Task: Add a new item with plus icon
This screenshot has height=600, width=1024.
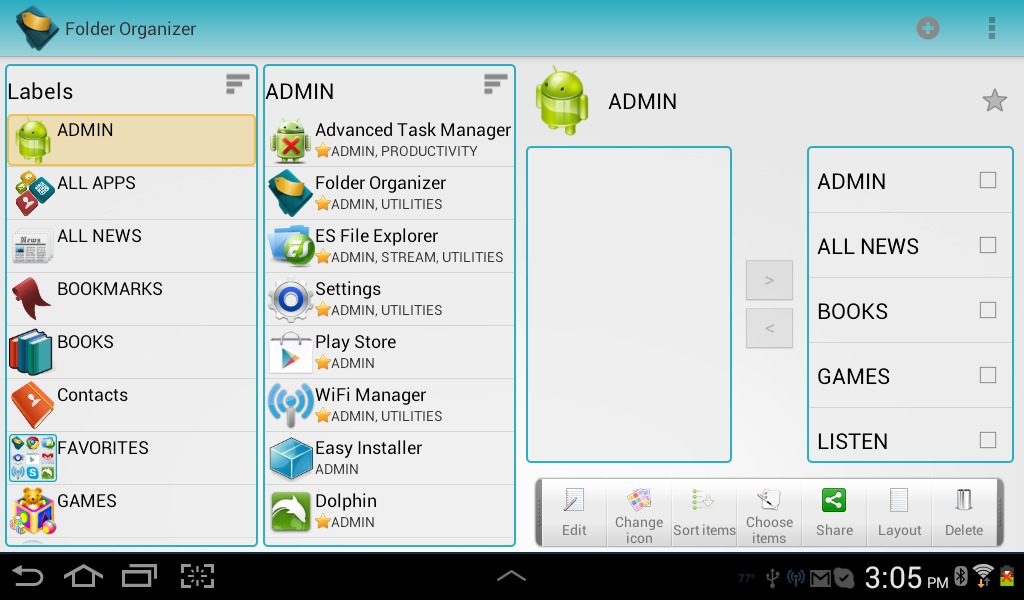Action: coord(927,28)
